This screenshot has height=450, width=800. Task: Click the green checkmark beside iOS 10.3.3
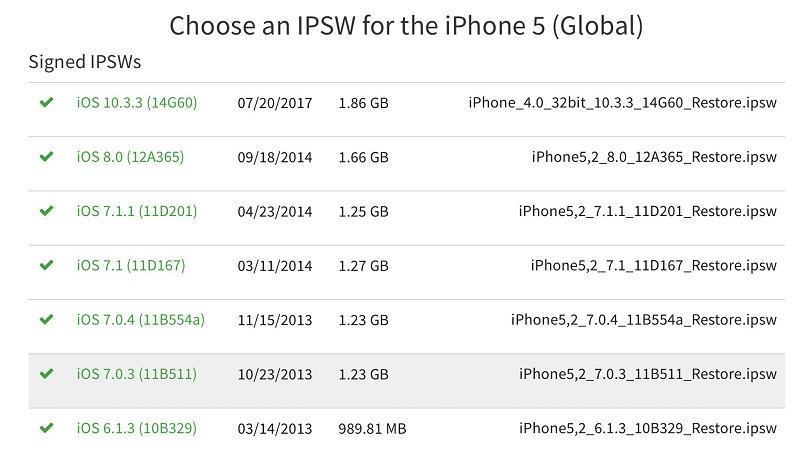pos(46,103)
